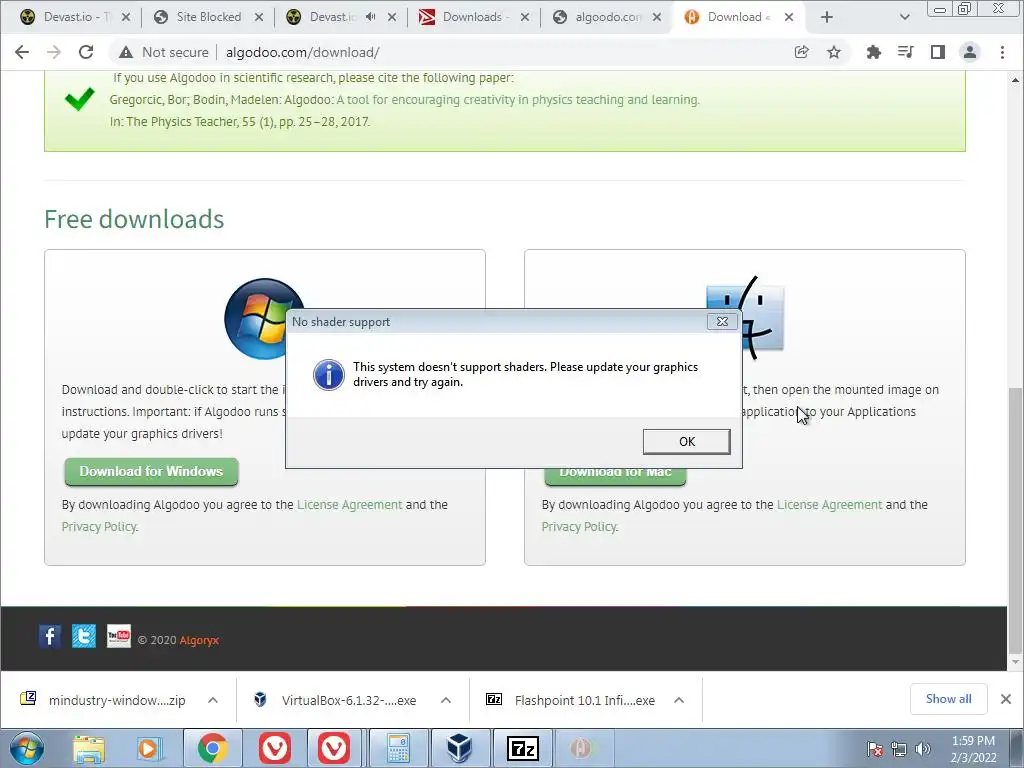Open the License Agreement link under Windows download
Viewport: 1024px width, 768px height.
click(x=349, y=505)
